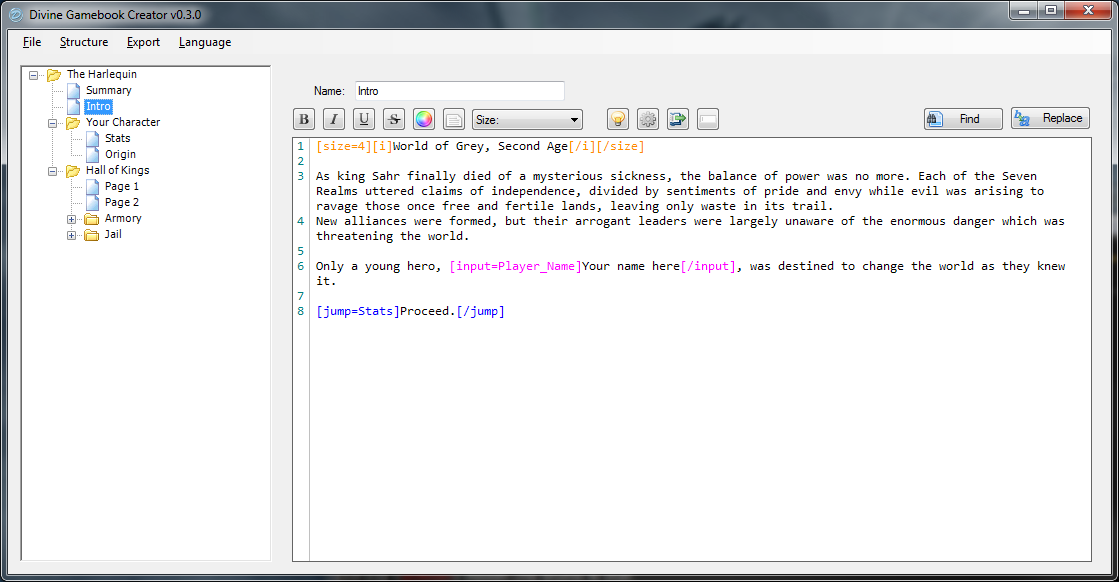1119x582 pixels.
Task: Click the Page 2 document icon
Action: [92, 203]
